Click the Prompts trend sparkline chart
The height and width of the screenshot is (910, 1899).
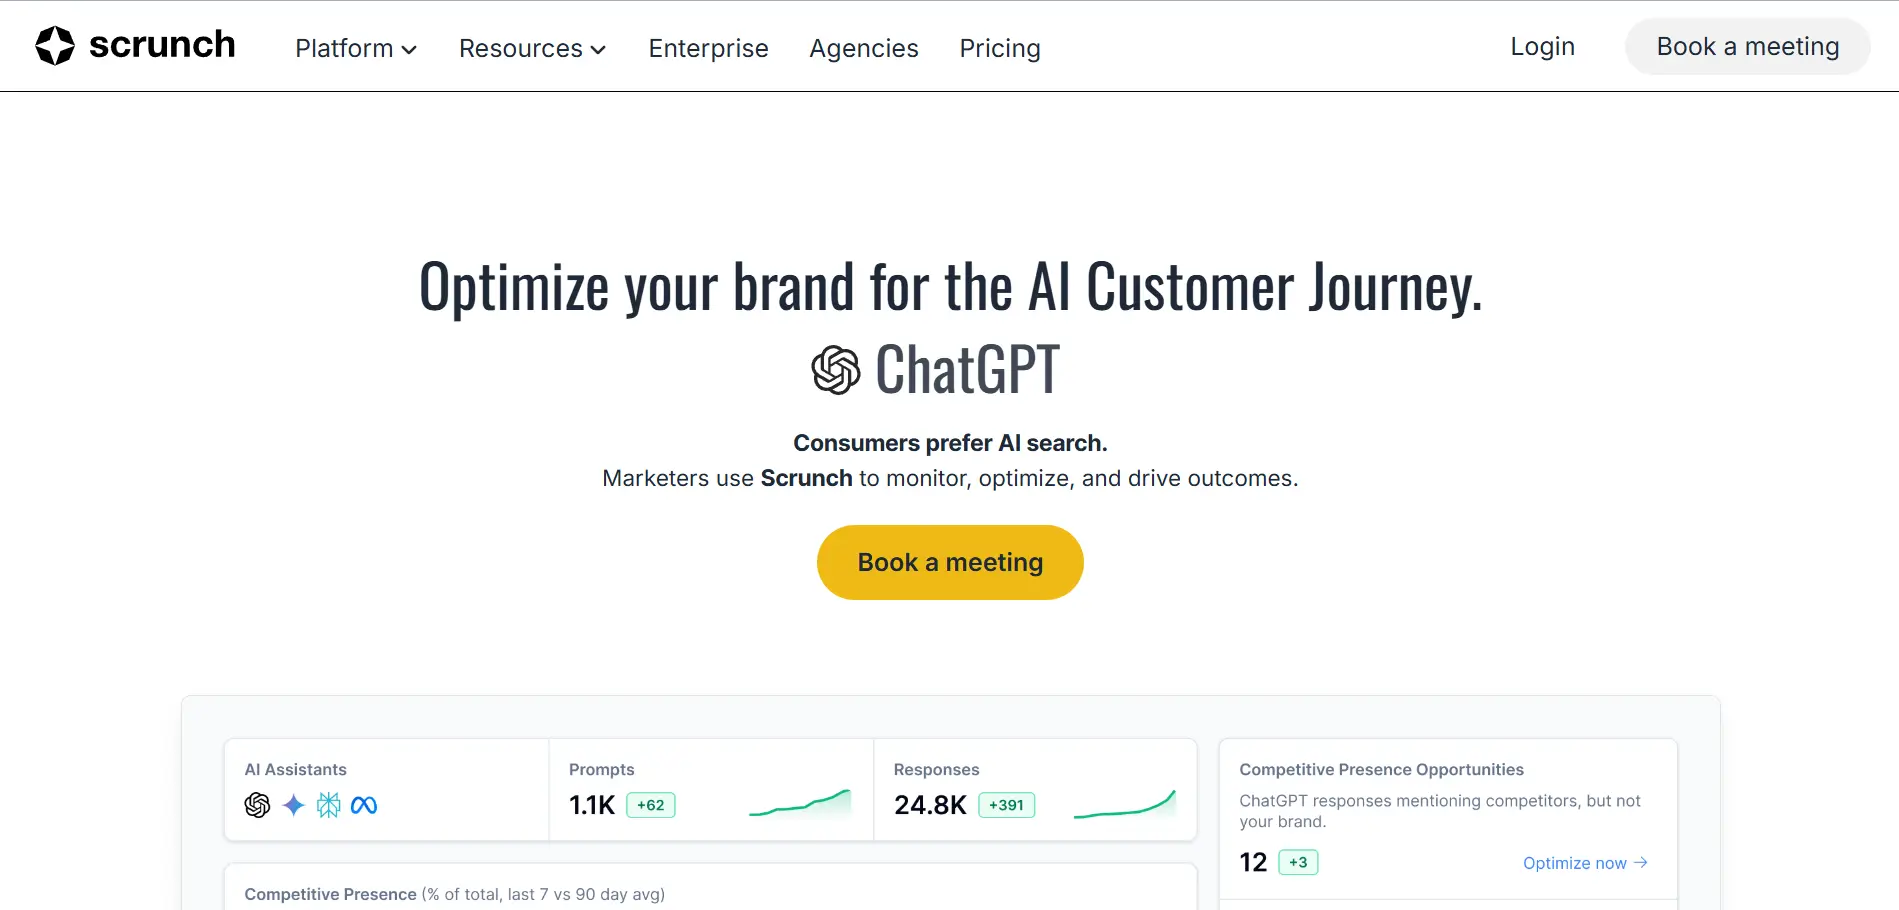[x=800, y=803]
